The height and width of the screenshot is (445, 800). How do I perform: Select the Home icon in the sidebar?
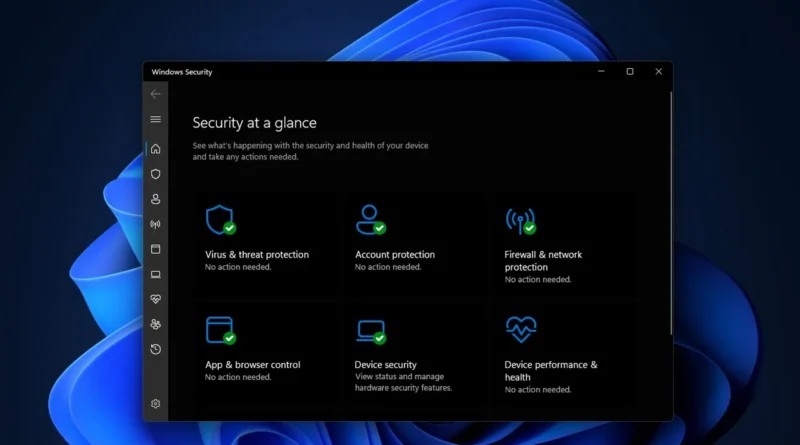156,149
